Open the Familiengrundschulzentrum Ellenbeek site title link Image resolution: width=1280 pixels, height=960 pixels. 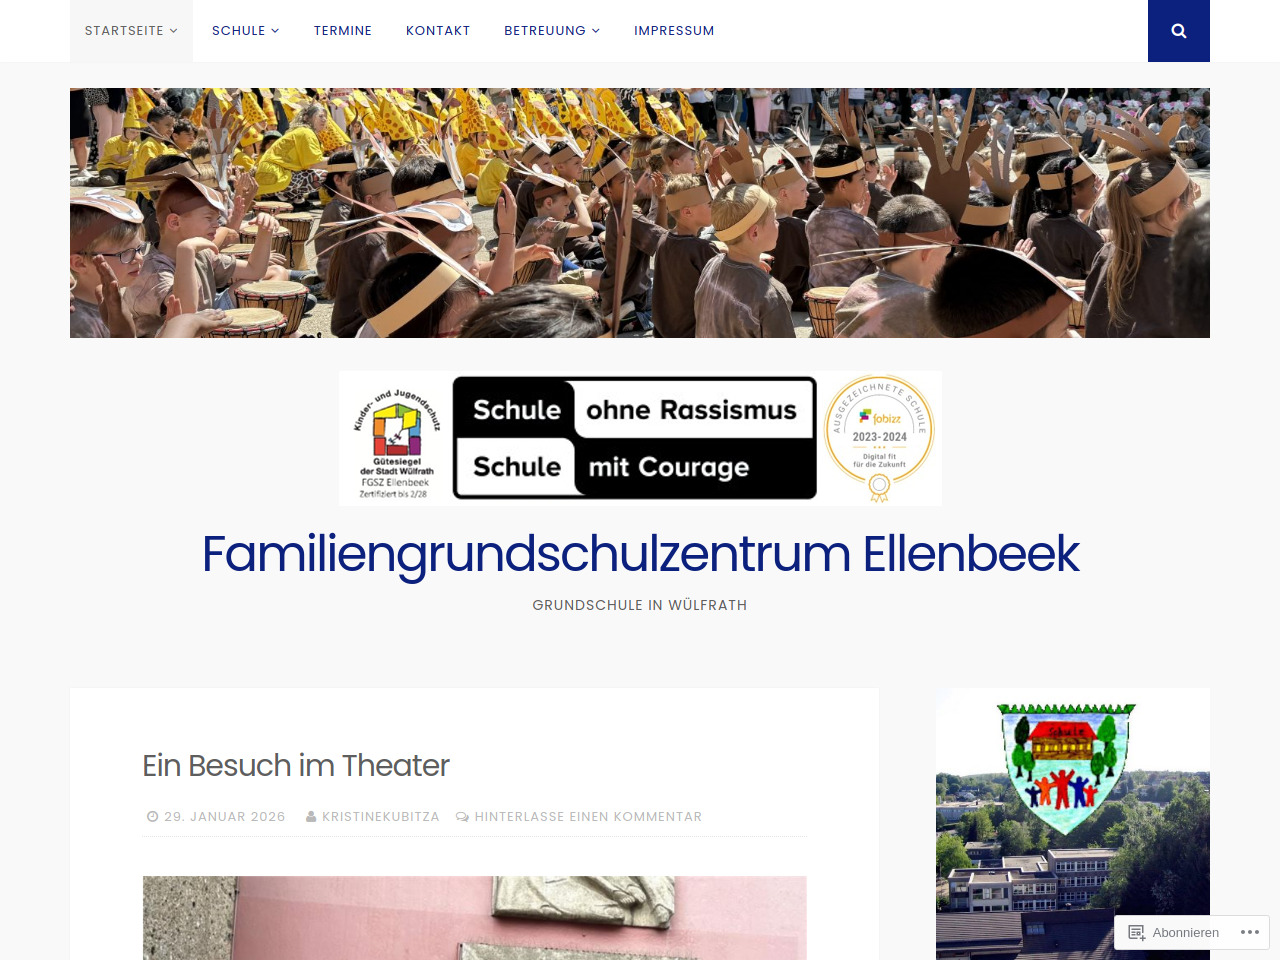point(640,554)
